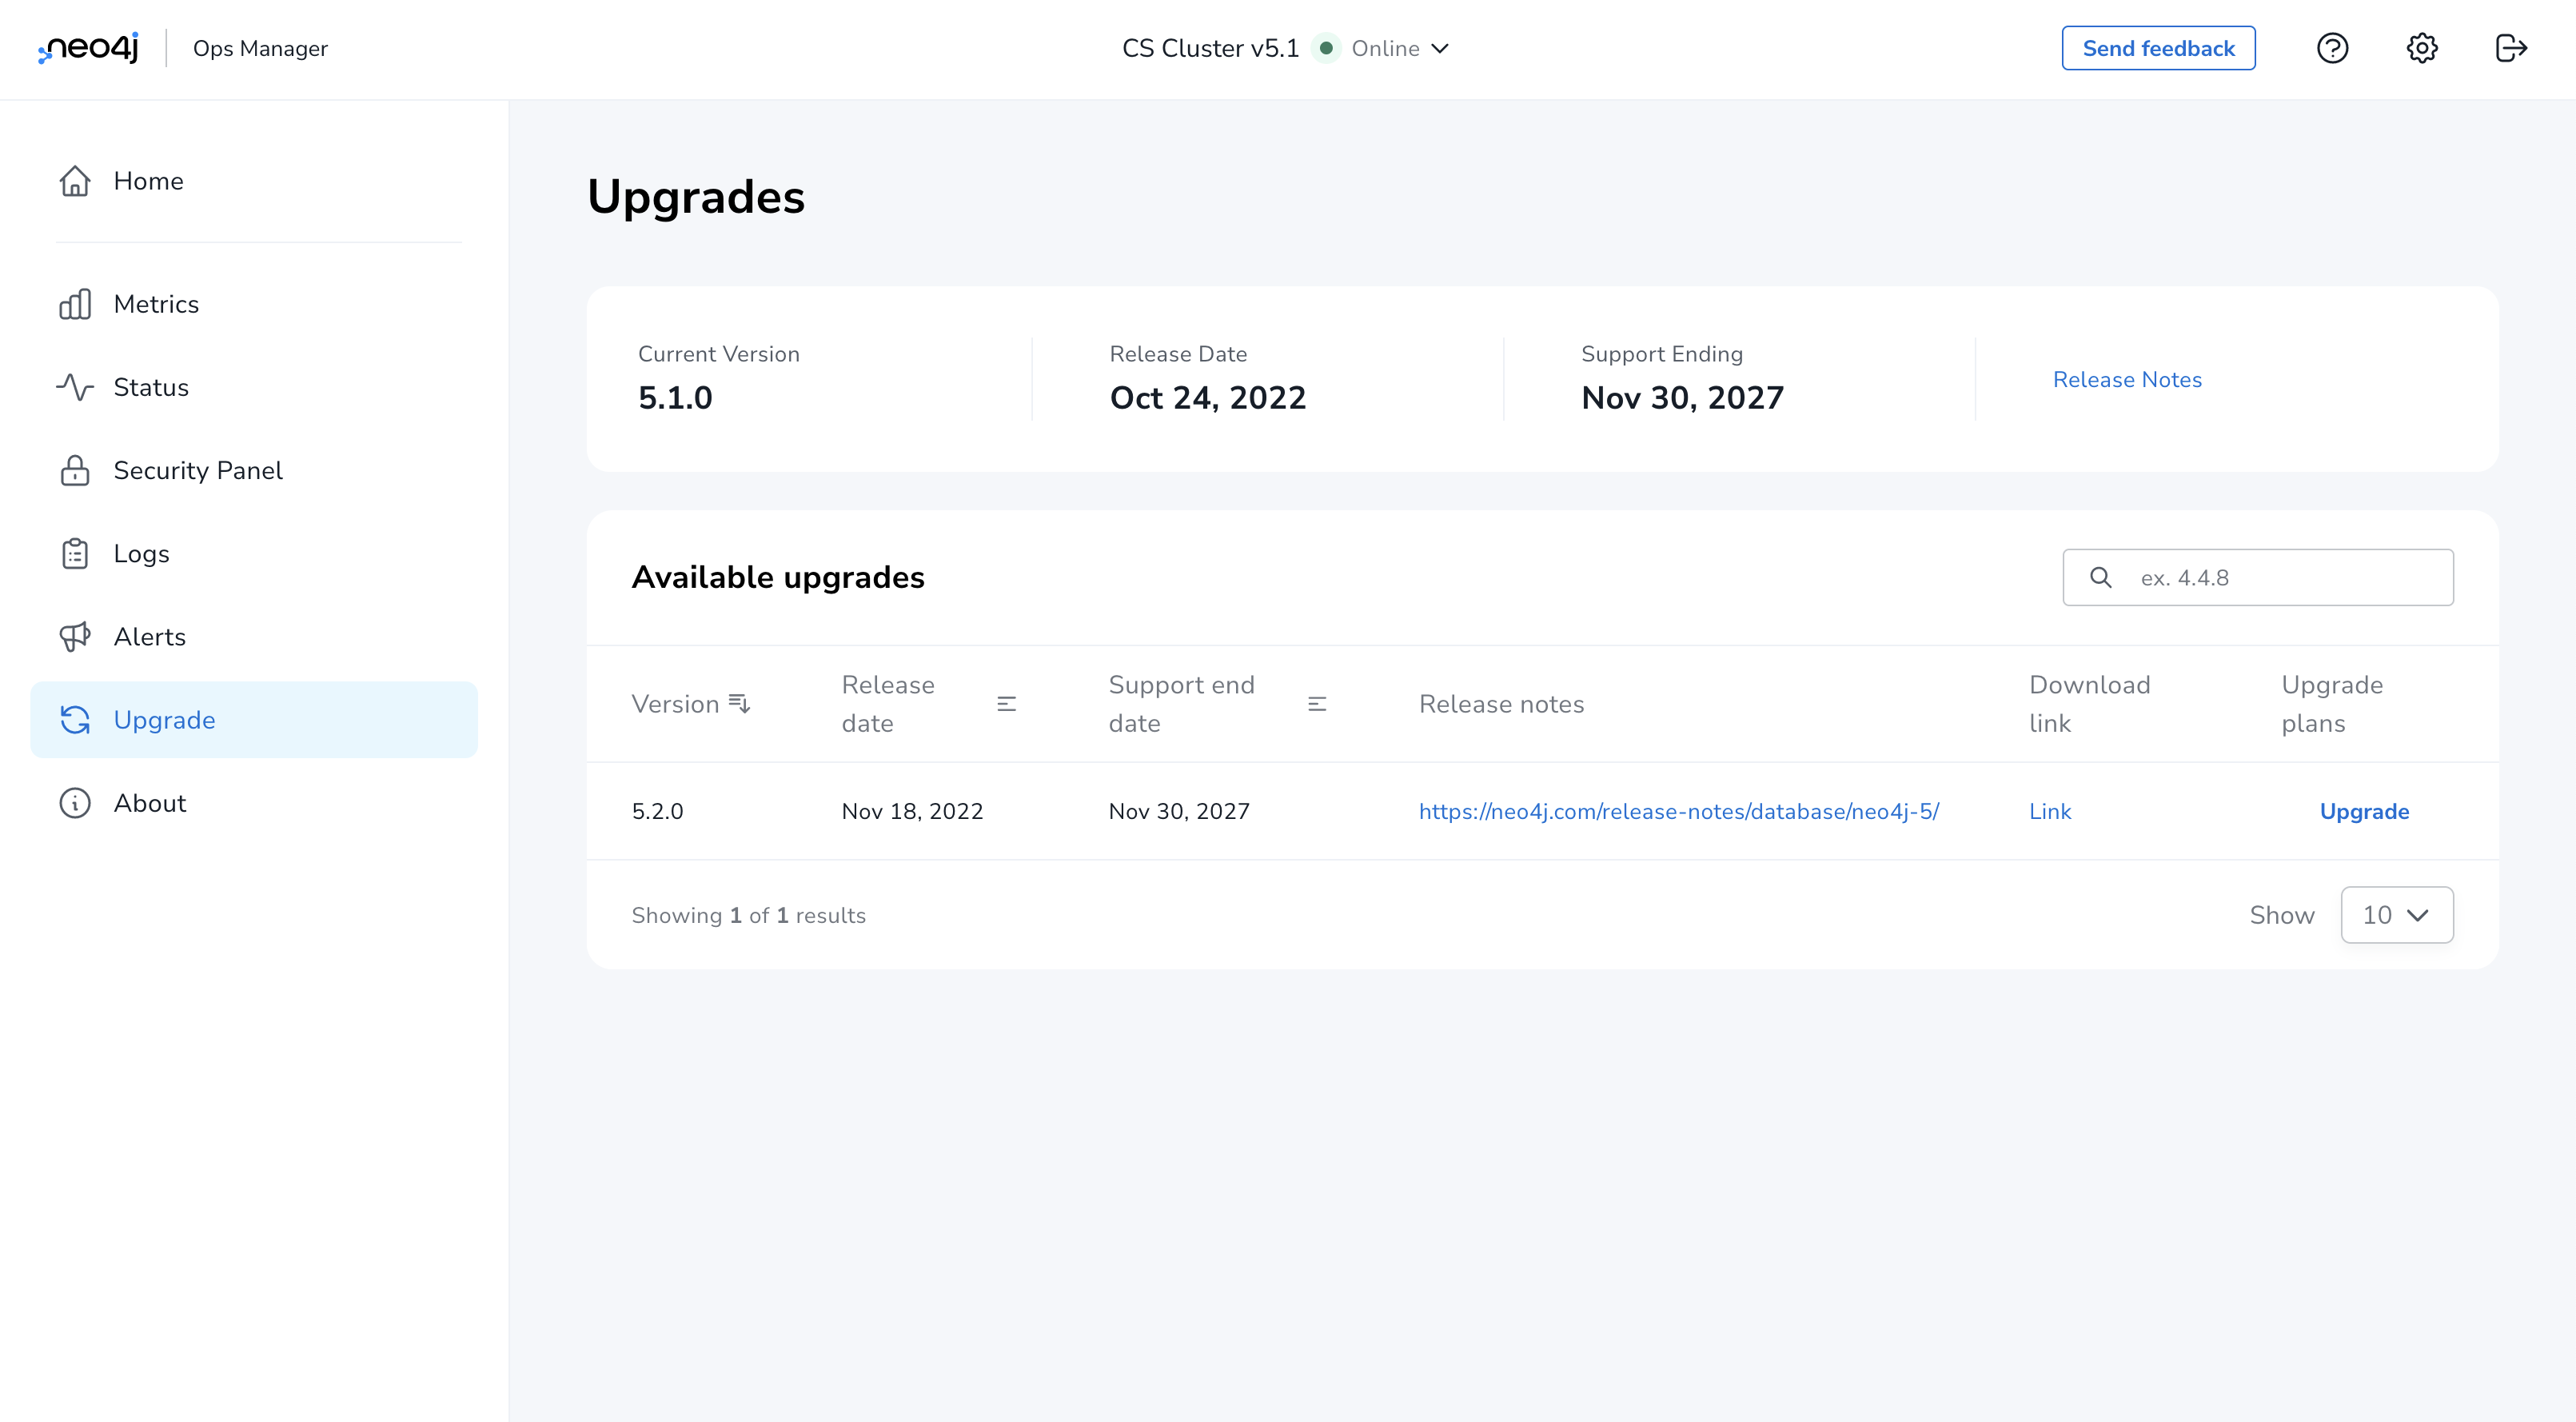2576x1422 pixels.
Task: Open the Security Panel page
Action: point(254,470)
